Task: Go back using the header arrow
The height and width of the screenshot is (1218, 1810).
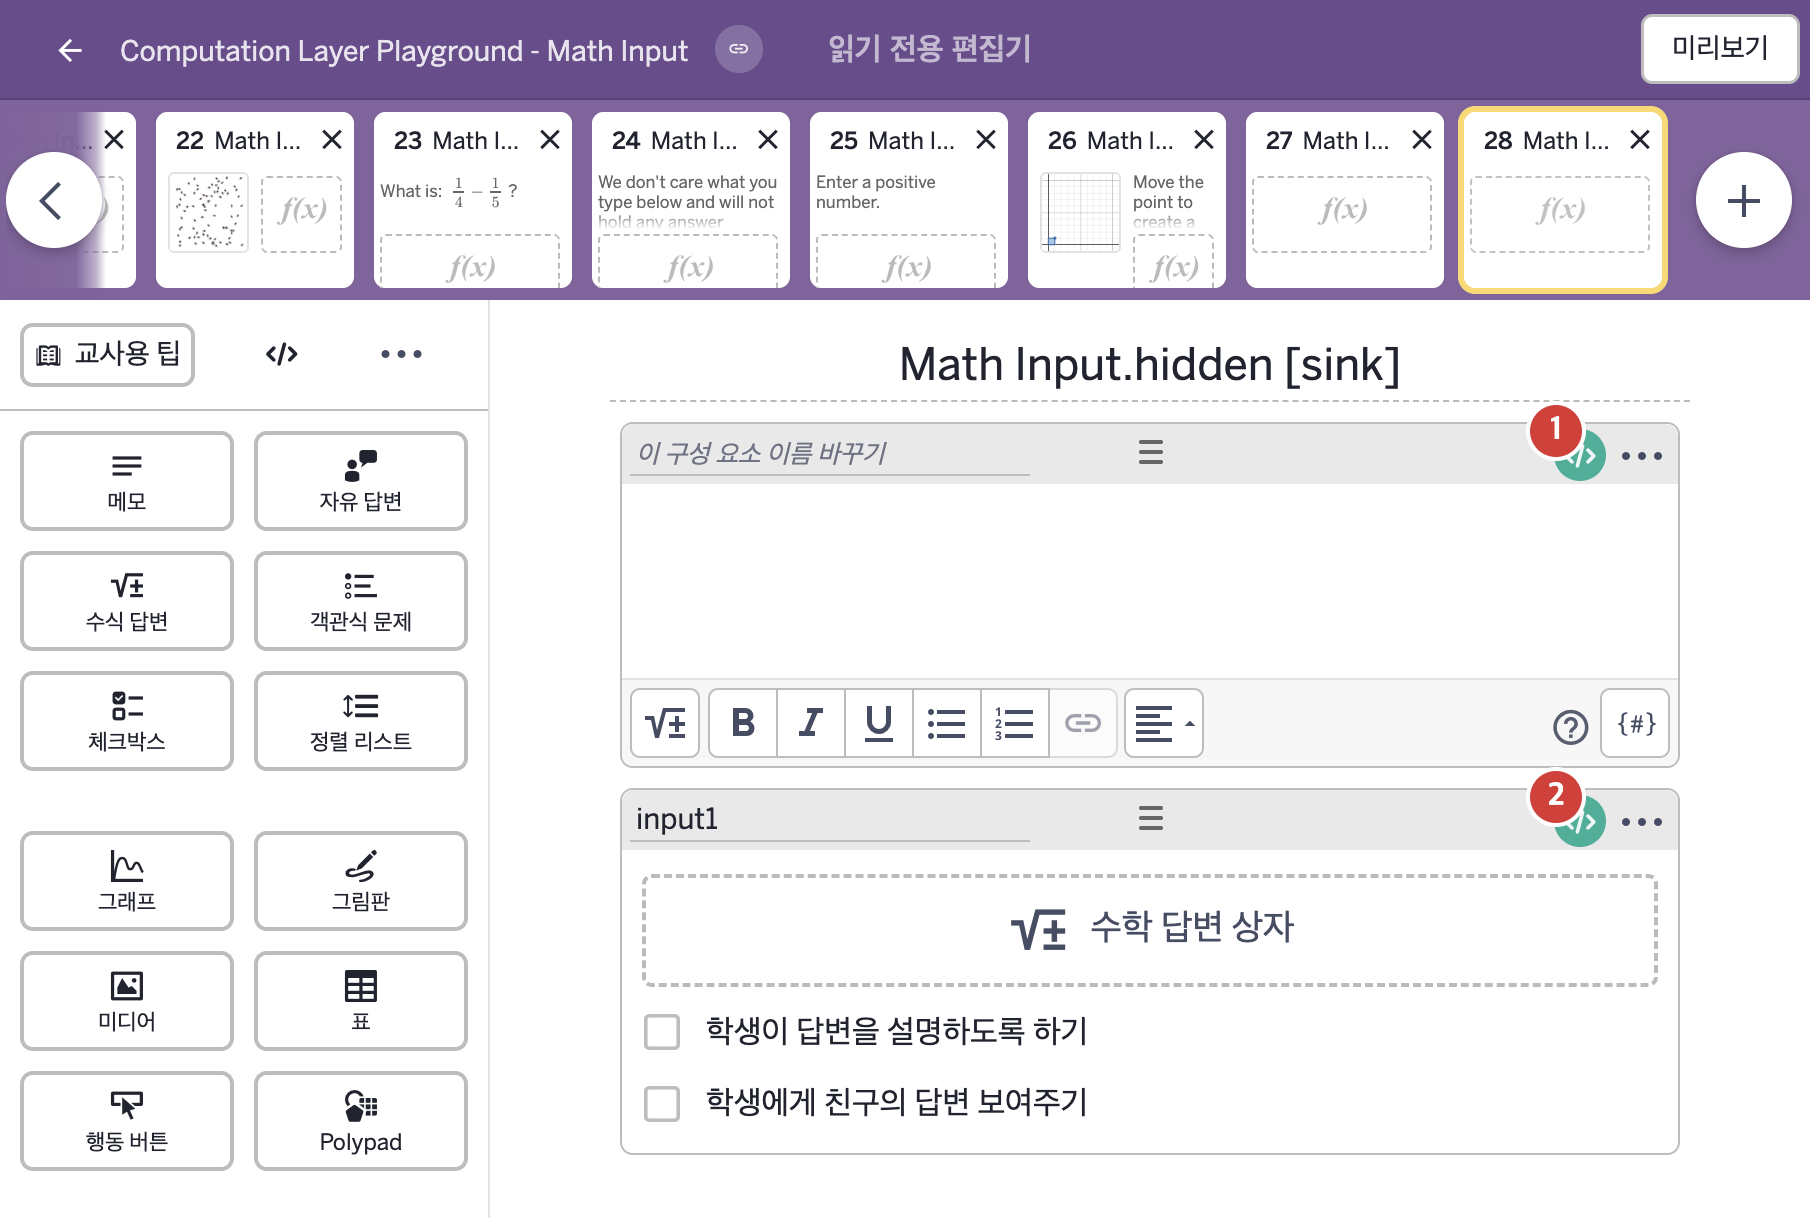Action: pyautogui.click(x=70, y=50)
